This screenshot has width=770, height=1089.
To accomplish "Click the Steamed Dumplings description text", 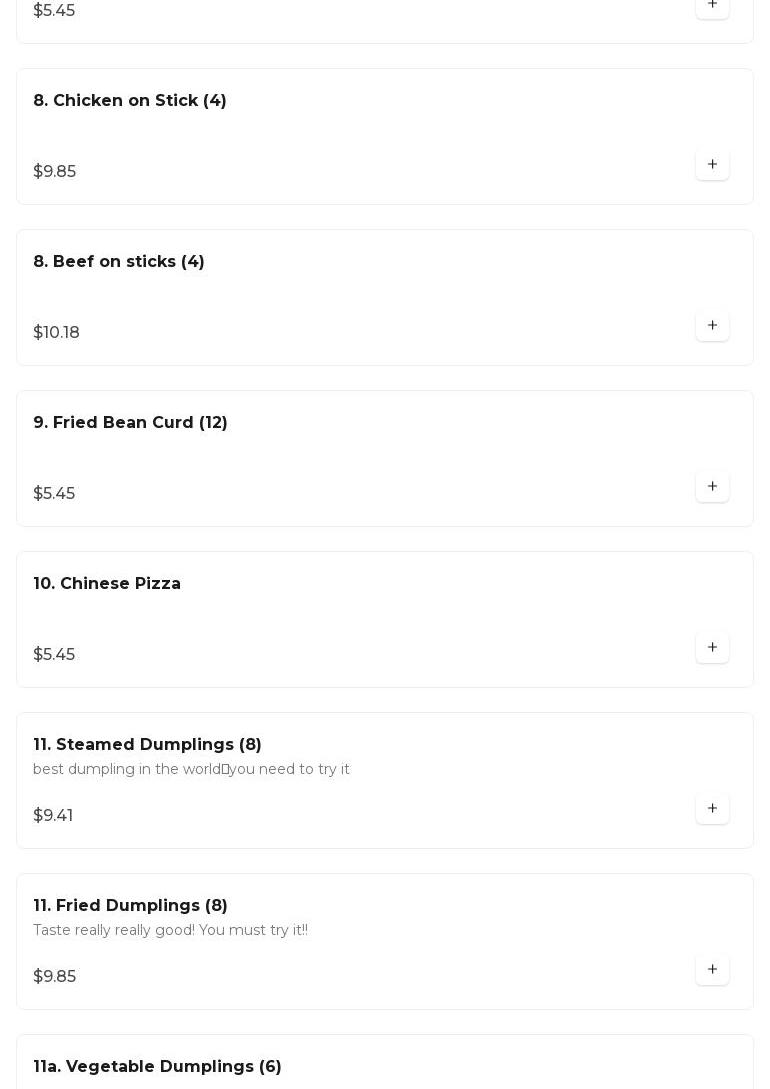I will pos(191,769).
